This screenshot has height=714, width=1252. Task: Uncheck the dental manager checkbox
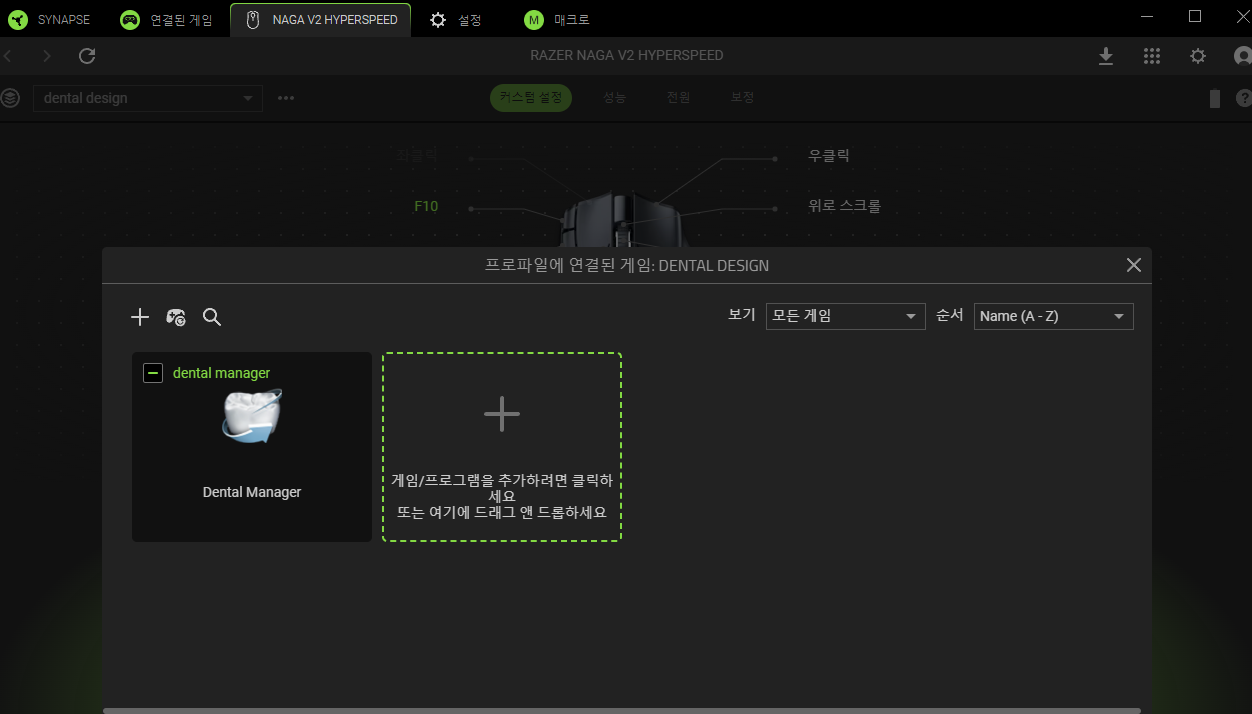[152, 373]
